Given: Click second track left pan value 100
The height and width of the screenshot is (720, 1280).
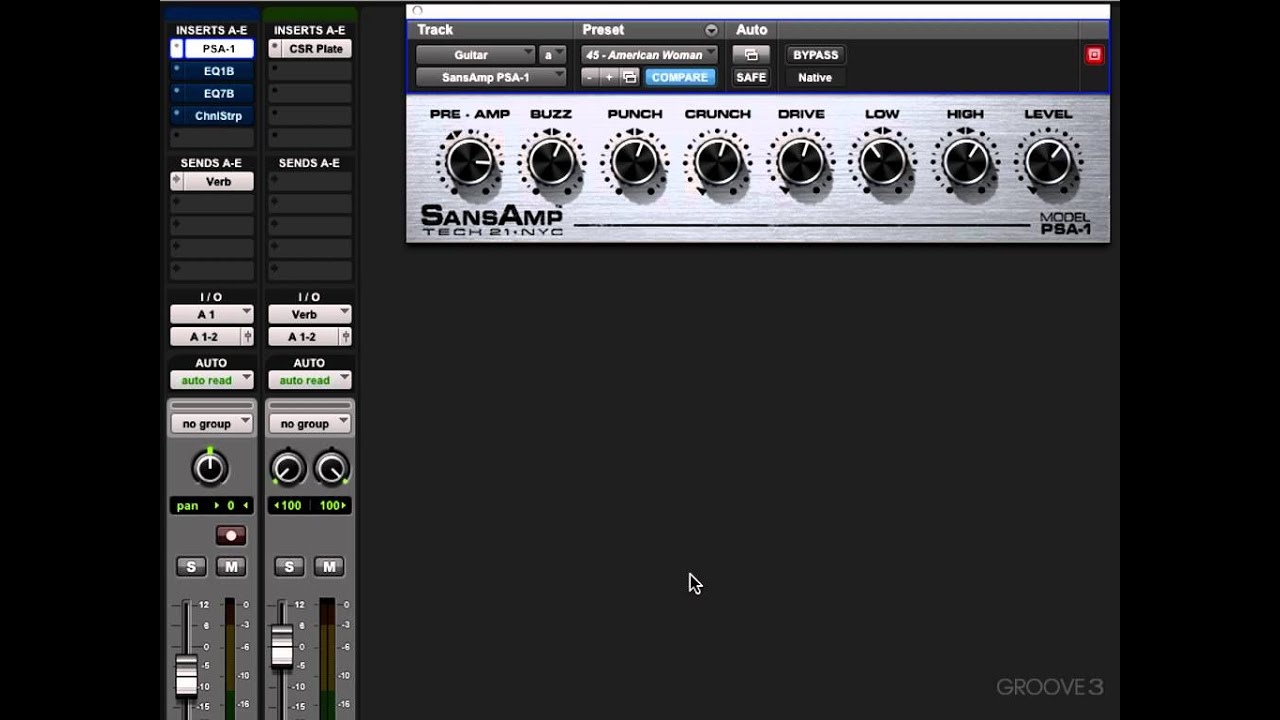Looking at the screenshot, I should coord(289,506).
